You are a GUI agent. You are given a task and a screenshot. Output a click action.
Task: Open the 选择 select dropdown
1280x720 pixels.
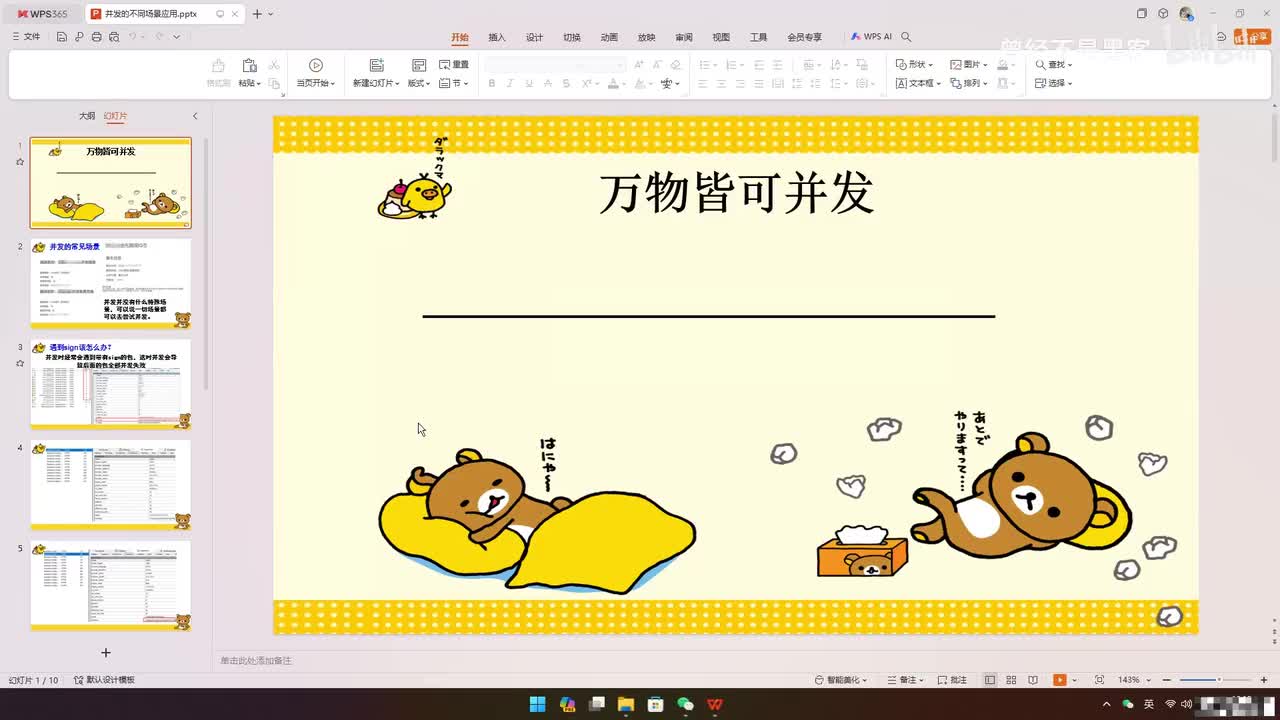coord(1054,84)
